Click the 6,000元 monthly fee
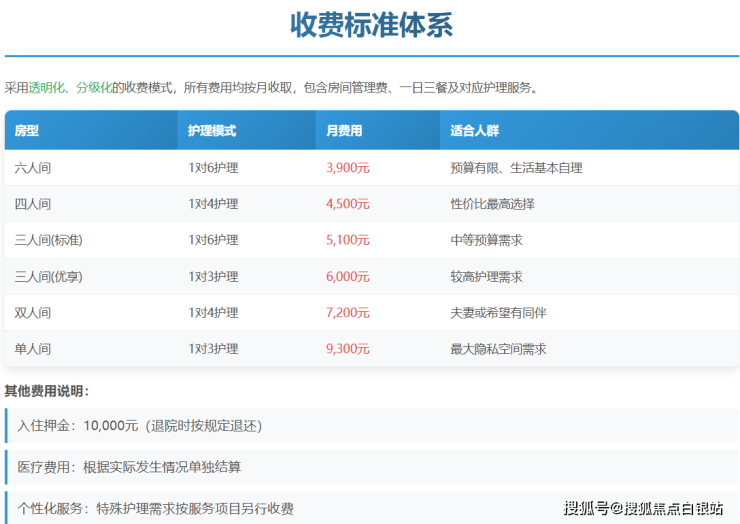The height and width of the screenshot is (524, 740). [x=347, y=276]
